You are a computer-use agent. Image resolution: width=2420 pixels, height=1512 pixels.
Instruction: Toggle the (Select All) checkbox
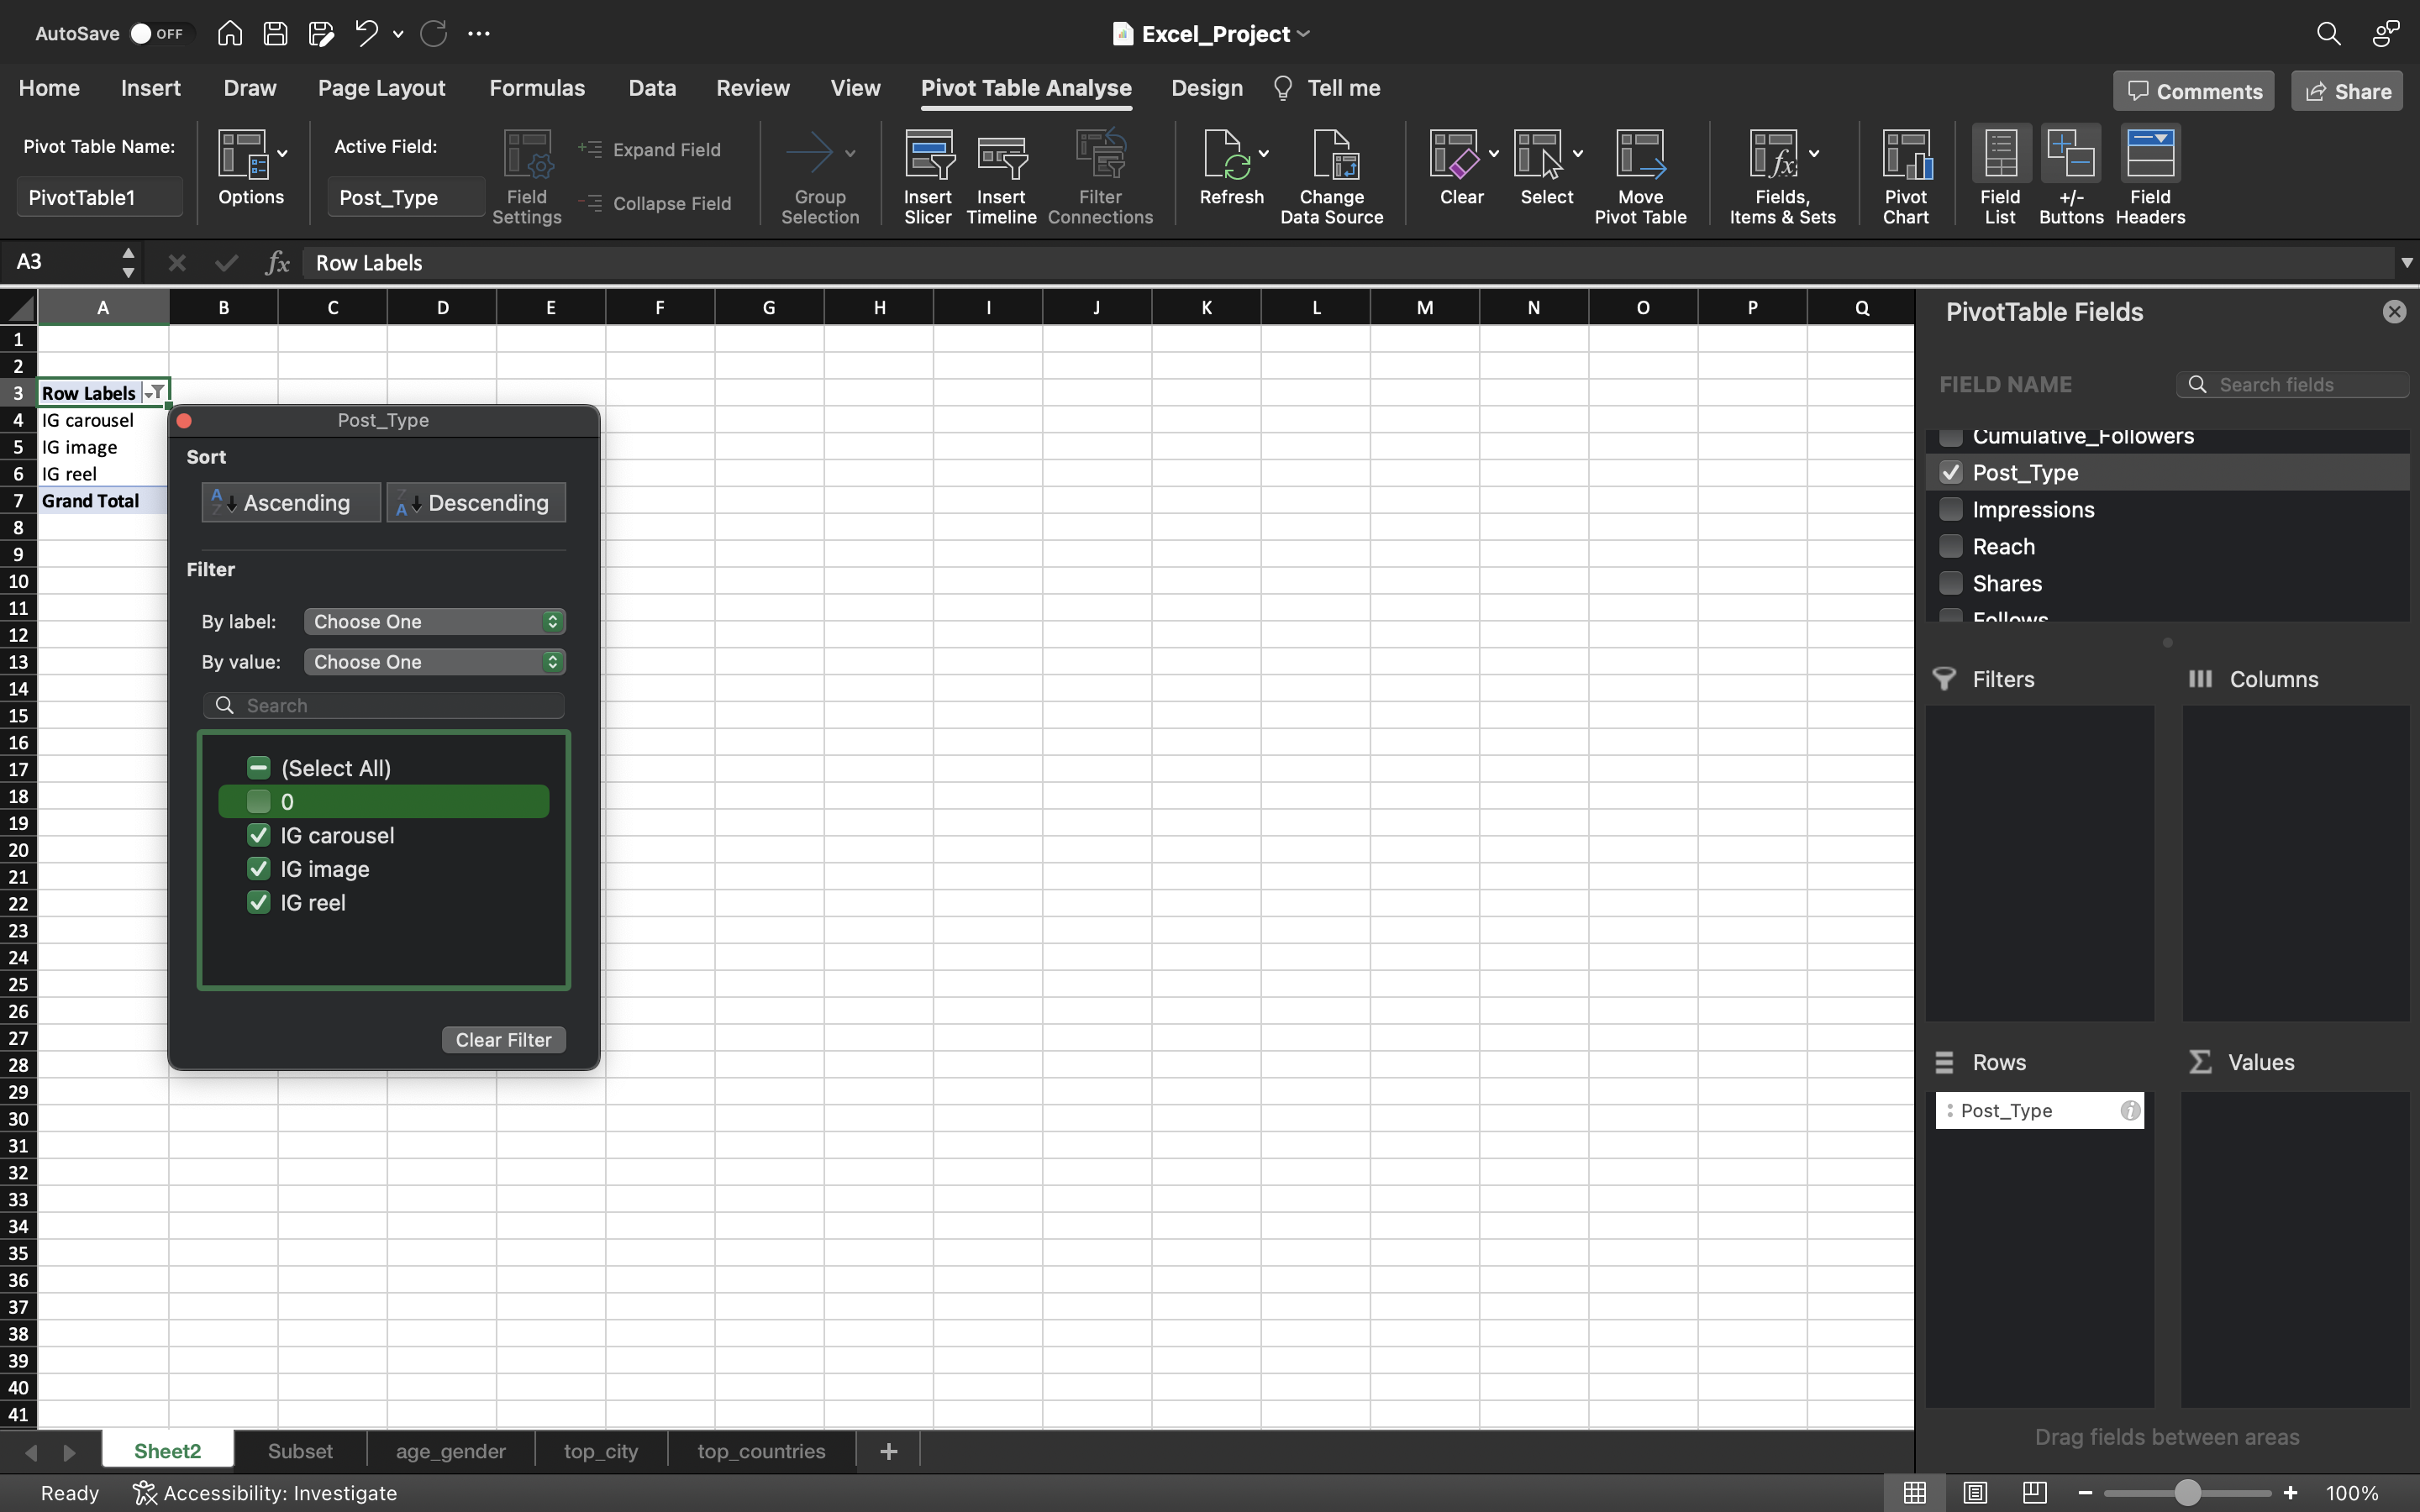(x=258, y=768)
